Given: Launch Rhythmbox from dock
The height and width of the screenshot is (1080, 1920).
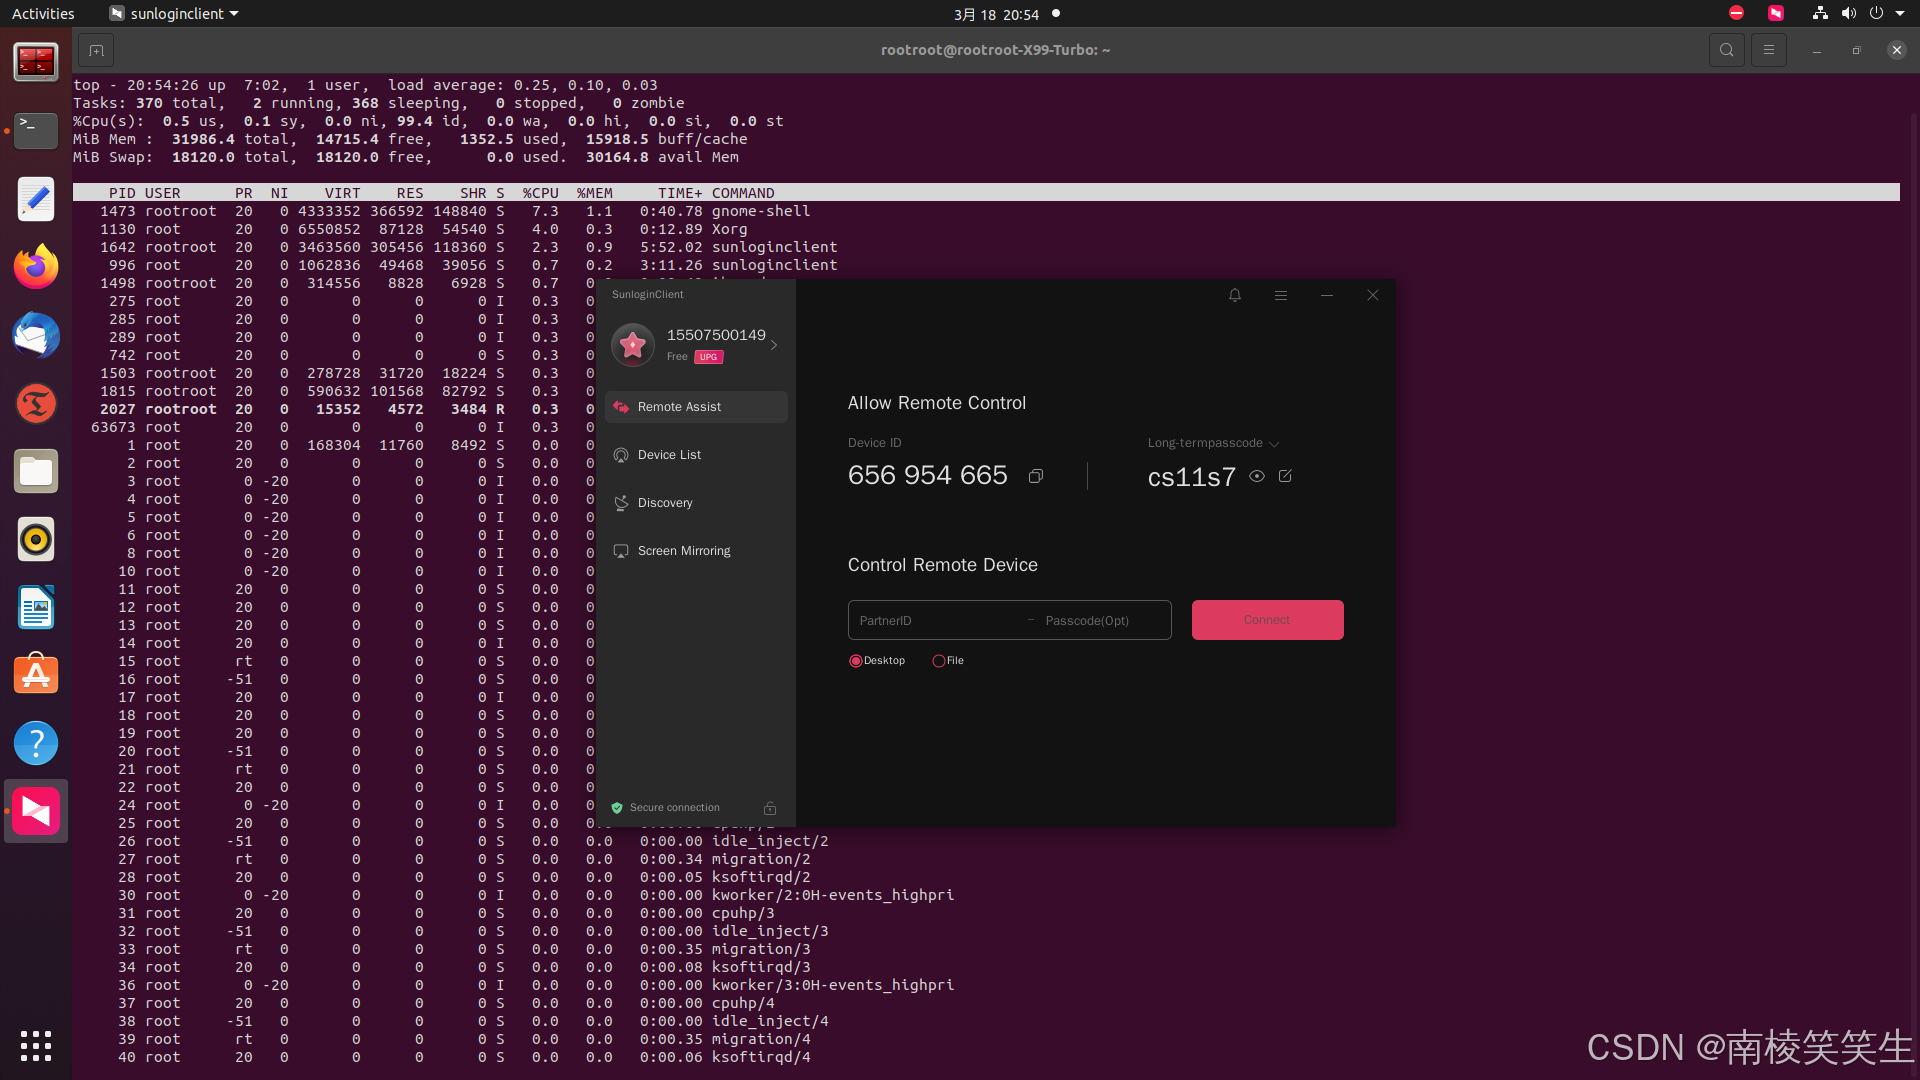Looking at the screenshot, I should (36, 539).
